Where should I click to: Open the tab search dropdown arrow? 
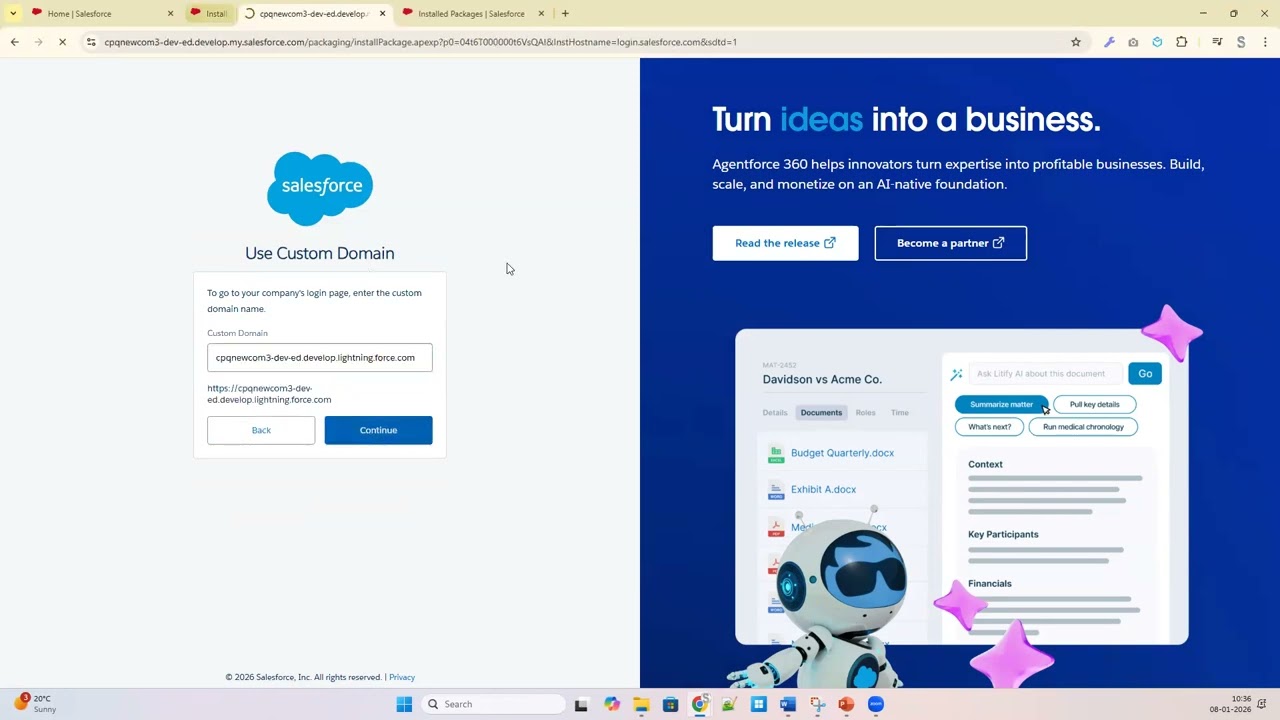click(x=12, y=14)
